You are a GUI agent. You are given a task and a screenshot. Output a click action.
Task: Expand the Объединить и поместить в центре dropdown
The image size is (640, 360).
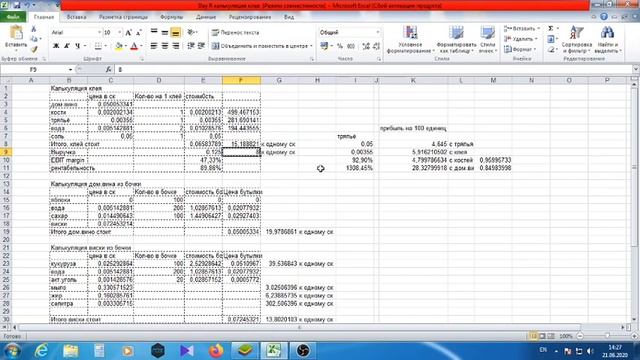[x=311, y=46]
